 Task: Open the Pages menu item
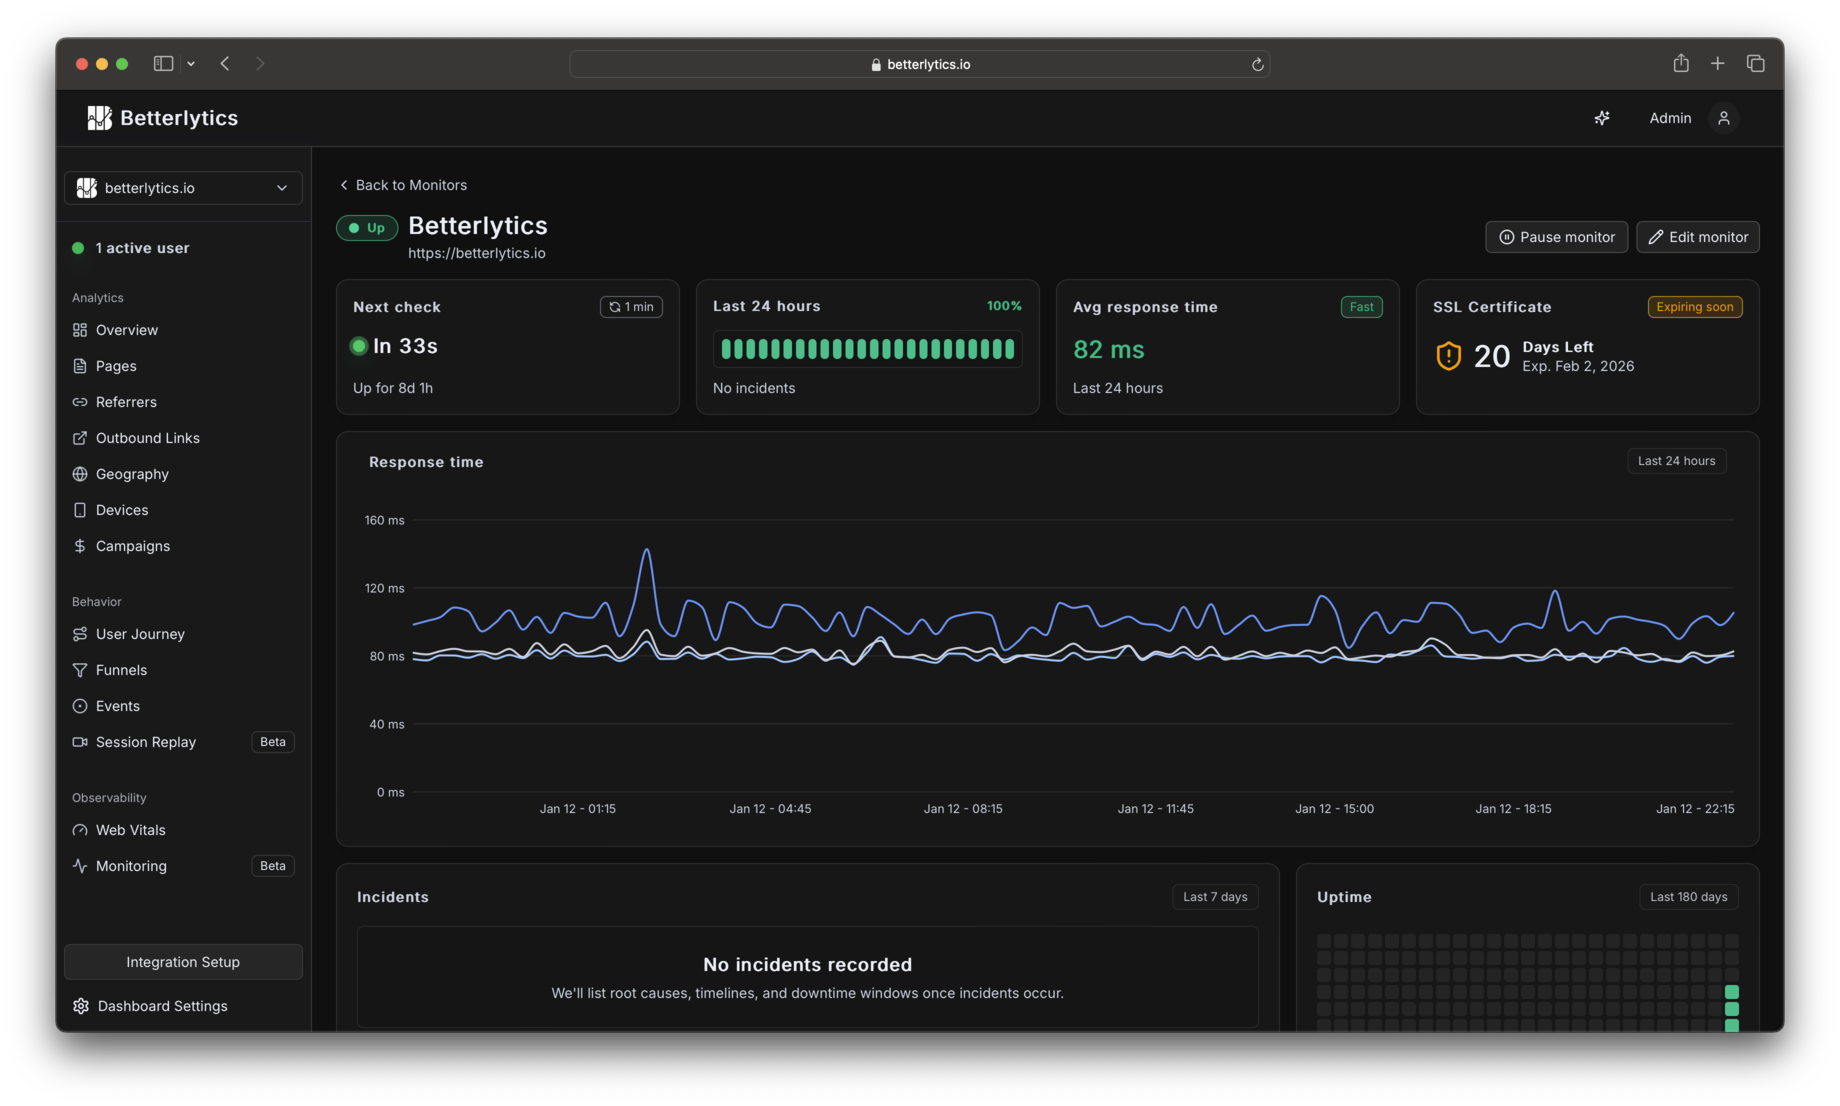click(x=116, y=366)
